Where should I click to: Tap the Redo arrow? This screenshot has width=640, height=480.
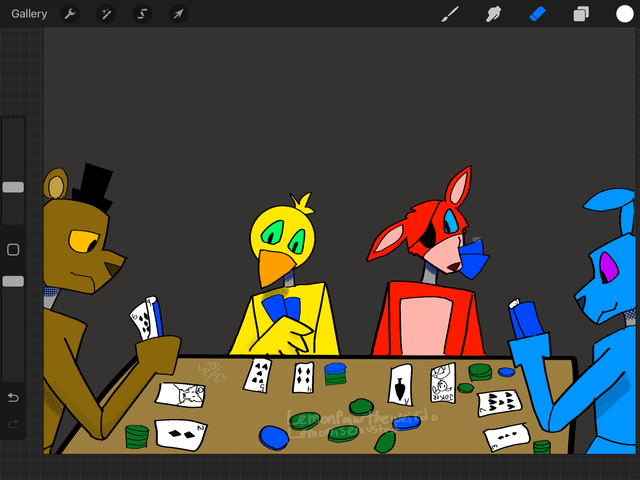(x=13, y=424)
